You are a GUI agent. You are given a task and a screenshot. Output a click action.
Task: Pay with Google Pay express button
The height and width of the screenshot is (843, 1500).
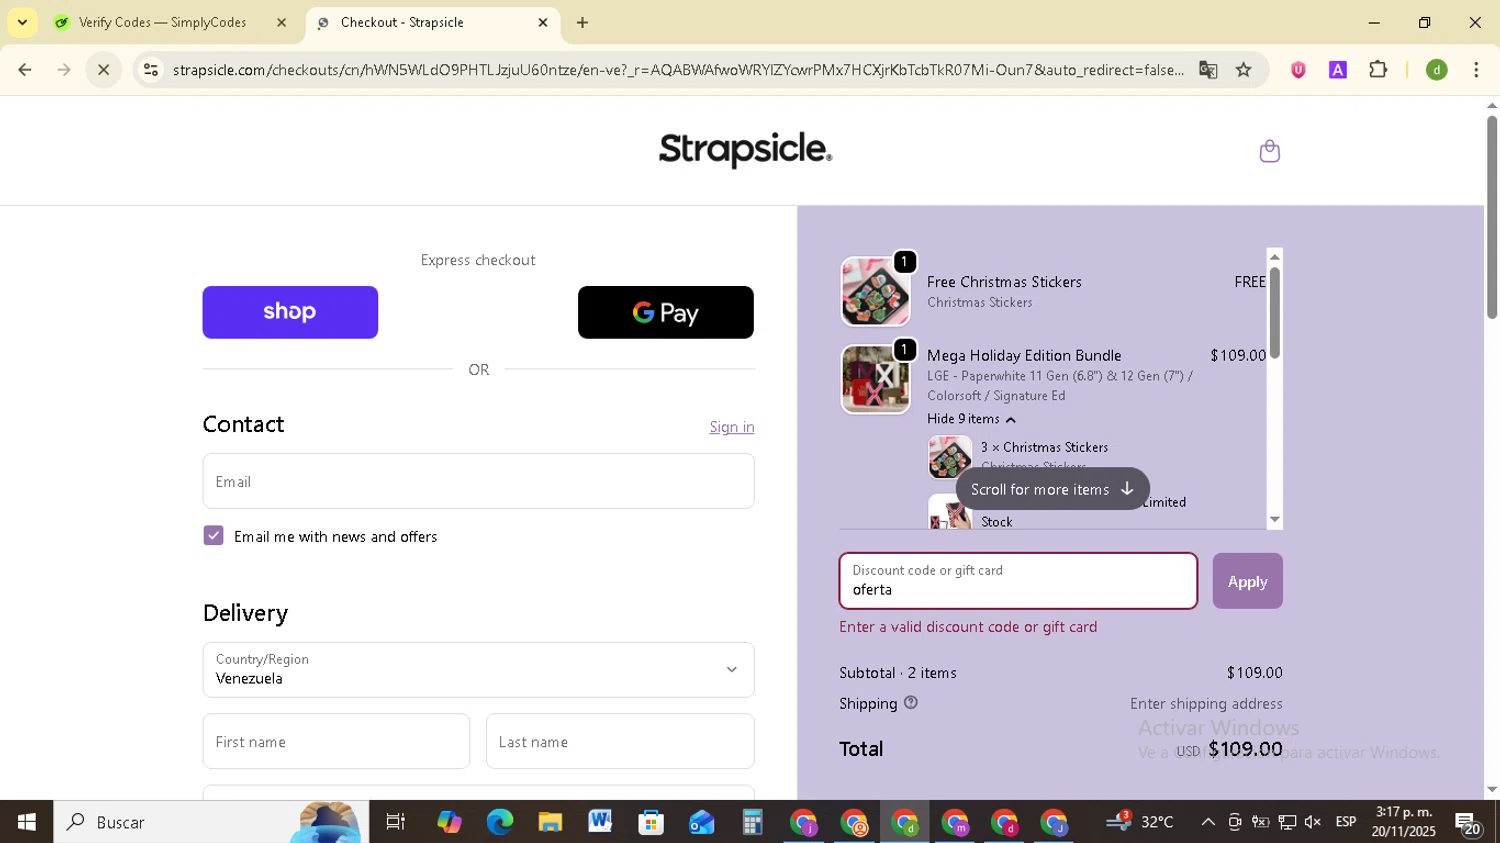666,312
